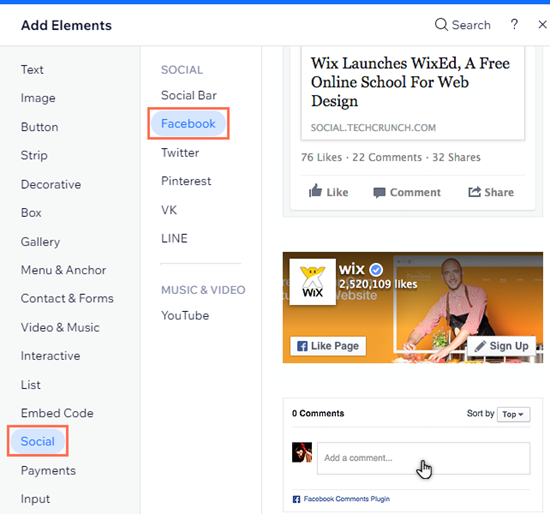
Task: Click the Like Page button
Action: 328,346
